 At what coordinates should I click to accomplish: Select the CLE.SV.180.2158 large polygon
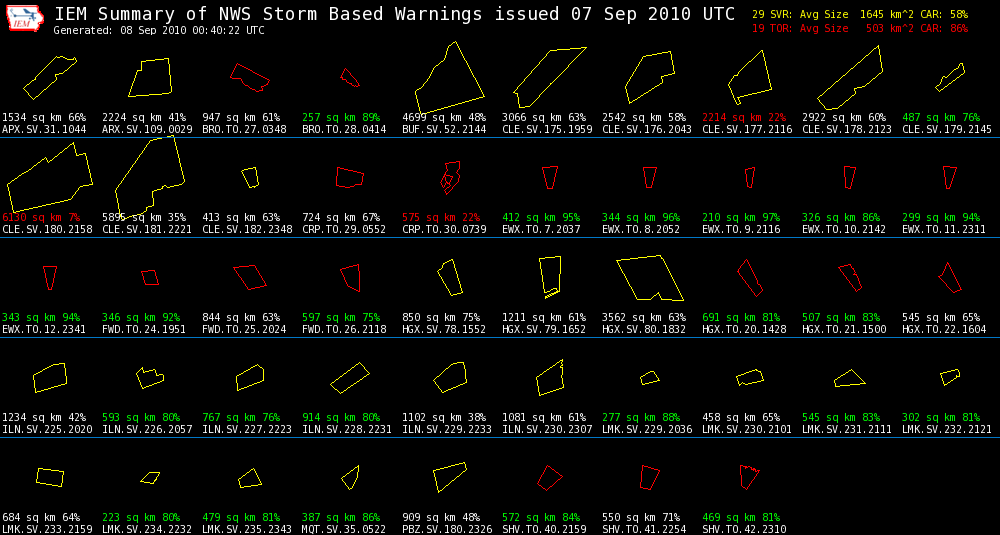(50, 177)
